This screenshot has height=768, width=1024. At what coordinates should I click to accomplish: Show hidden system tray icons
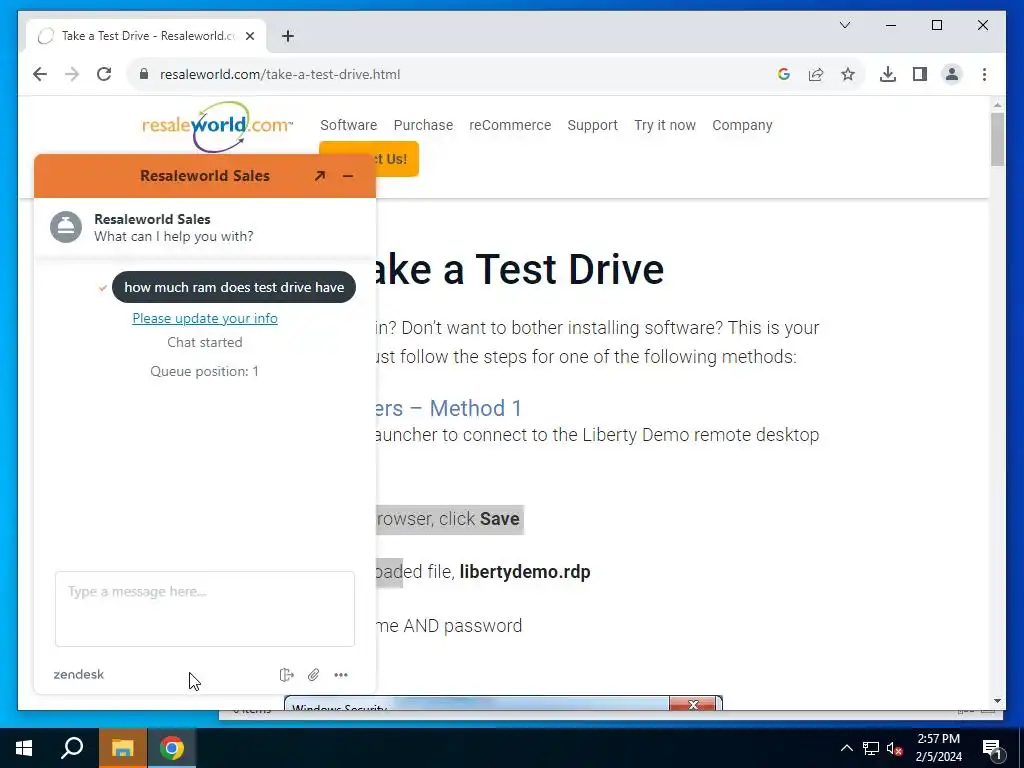846,748
